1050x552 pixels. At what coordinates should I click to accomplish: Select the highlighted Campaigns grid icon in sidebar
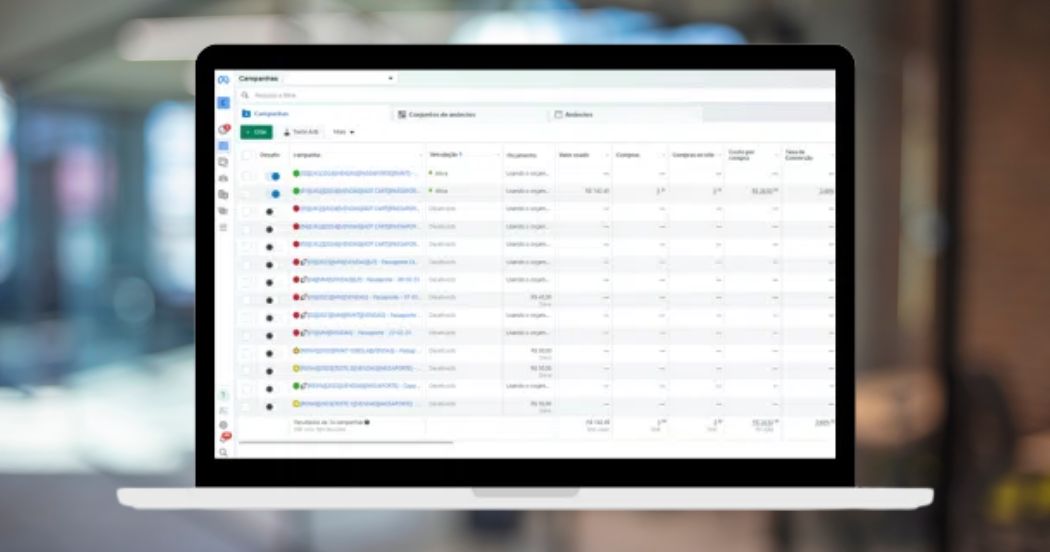(x=224, y=145)
